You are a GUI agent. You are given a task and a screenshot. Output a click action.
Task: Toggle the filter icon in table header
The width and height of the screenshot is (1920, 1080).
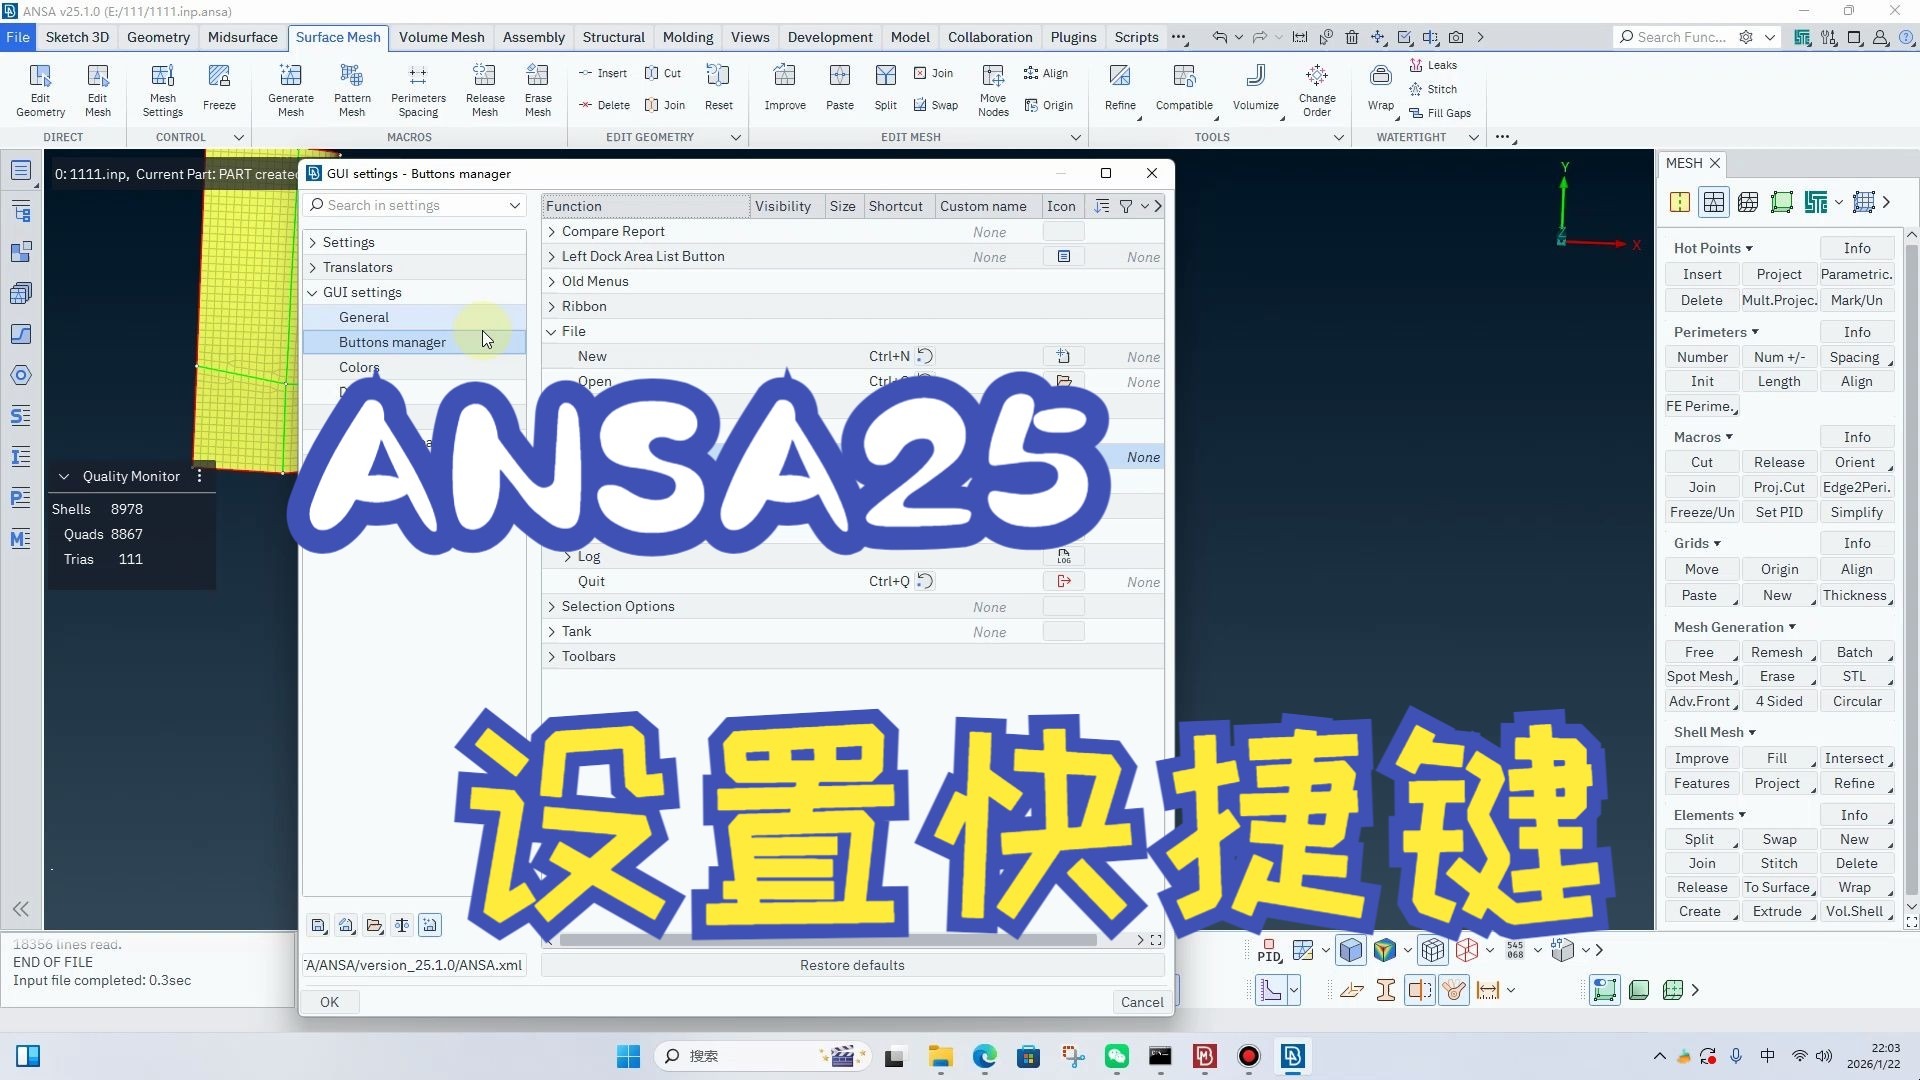click(1126, 206)
